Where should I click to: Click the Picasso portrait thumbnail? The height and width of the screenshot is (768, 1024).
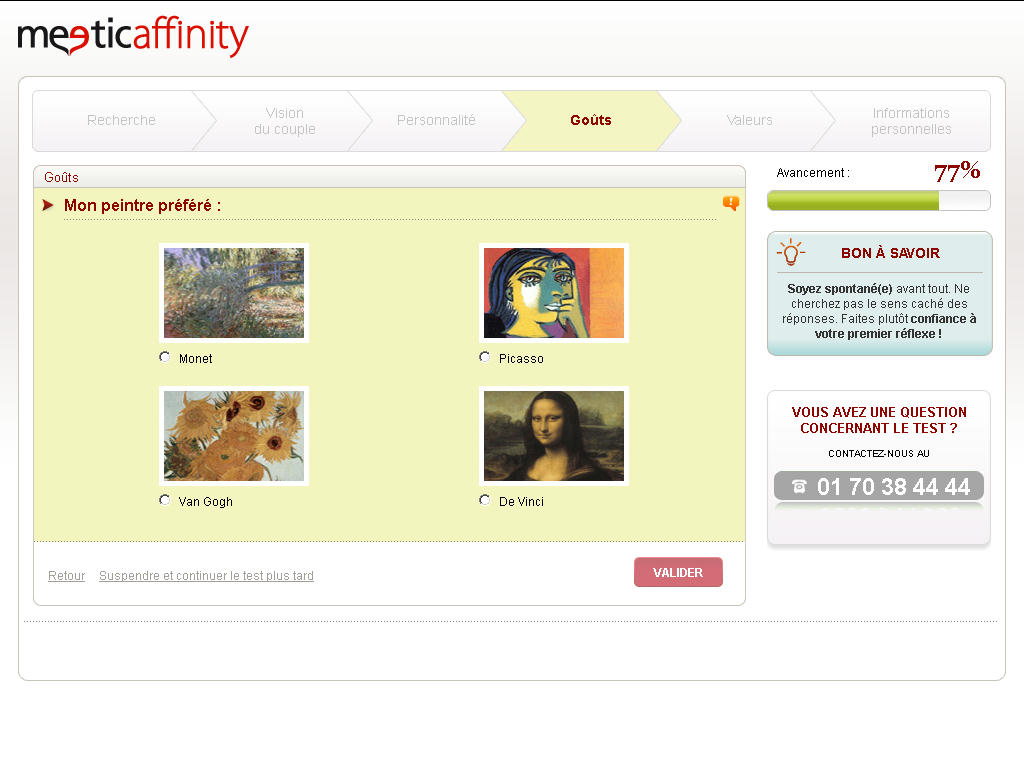coord(554,293)
